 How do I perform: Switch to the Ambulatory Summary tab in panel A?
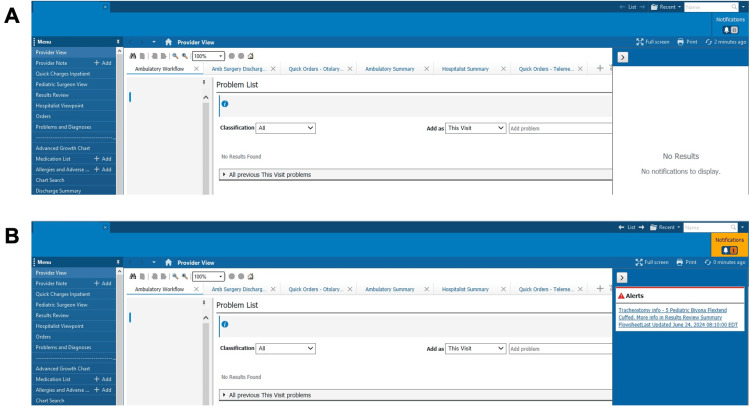click(x=390, y=69)
